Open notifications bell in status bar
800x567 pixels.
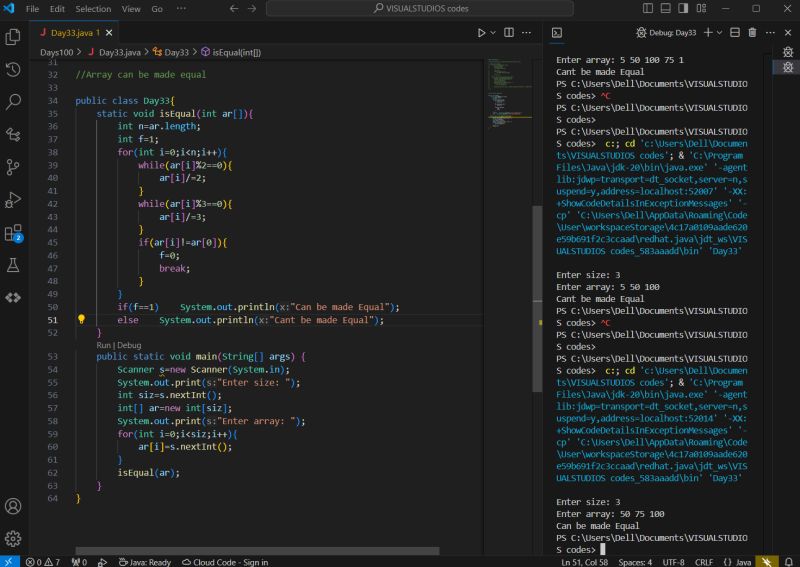click(x=789, y=562)
